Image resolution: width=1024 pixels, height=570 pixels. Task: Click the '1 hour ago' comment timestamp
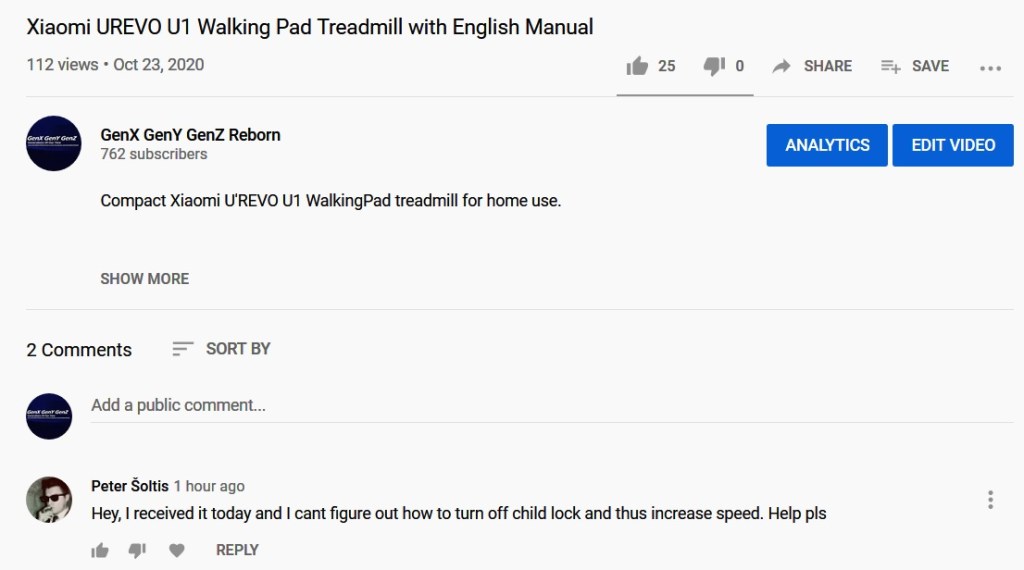pyautogui.click(x=209, y=486)
